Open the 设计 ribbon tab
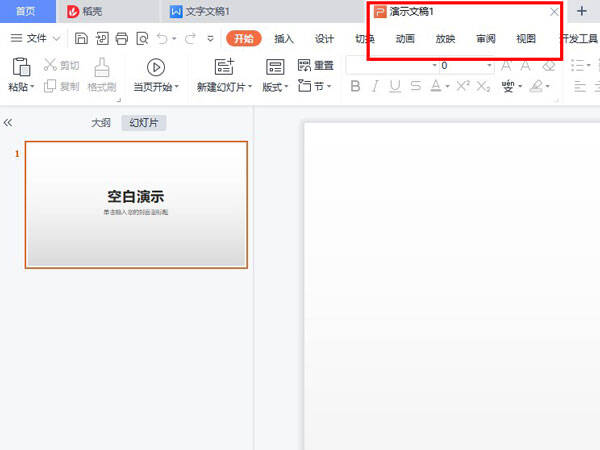The height and width of the screenshot is (450, 600). click(324, 39)
